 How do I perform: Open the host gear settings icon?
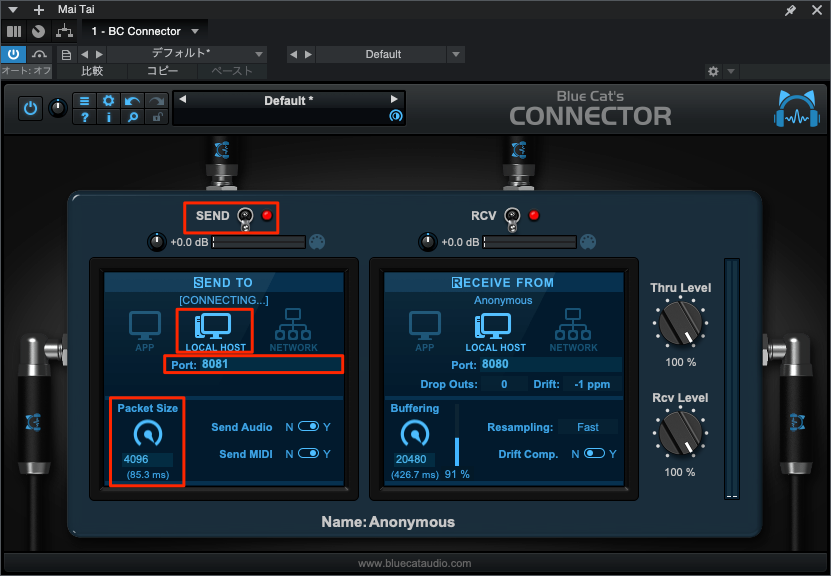click(713, 71)
